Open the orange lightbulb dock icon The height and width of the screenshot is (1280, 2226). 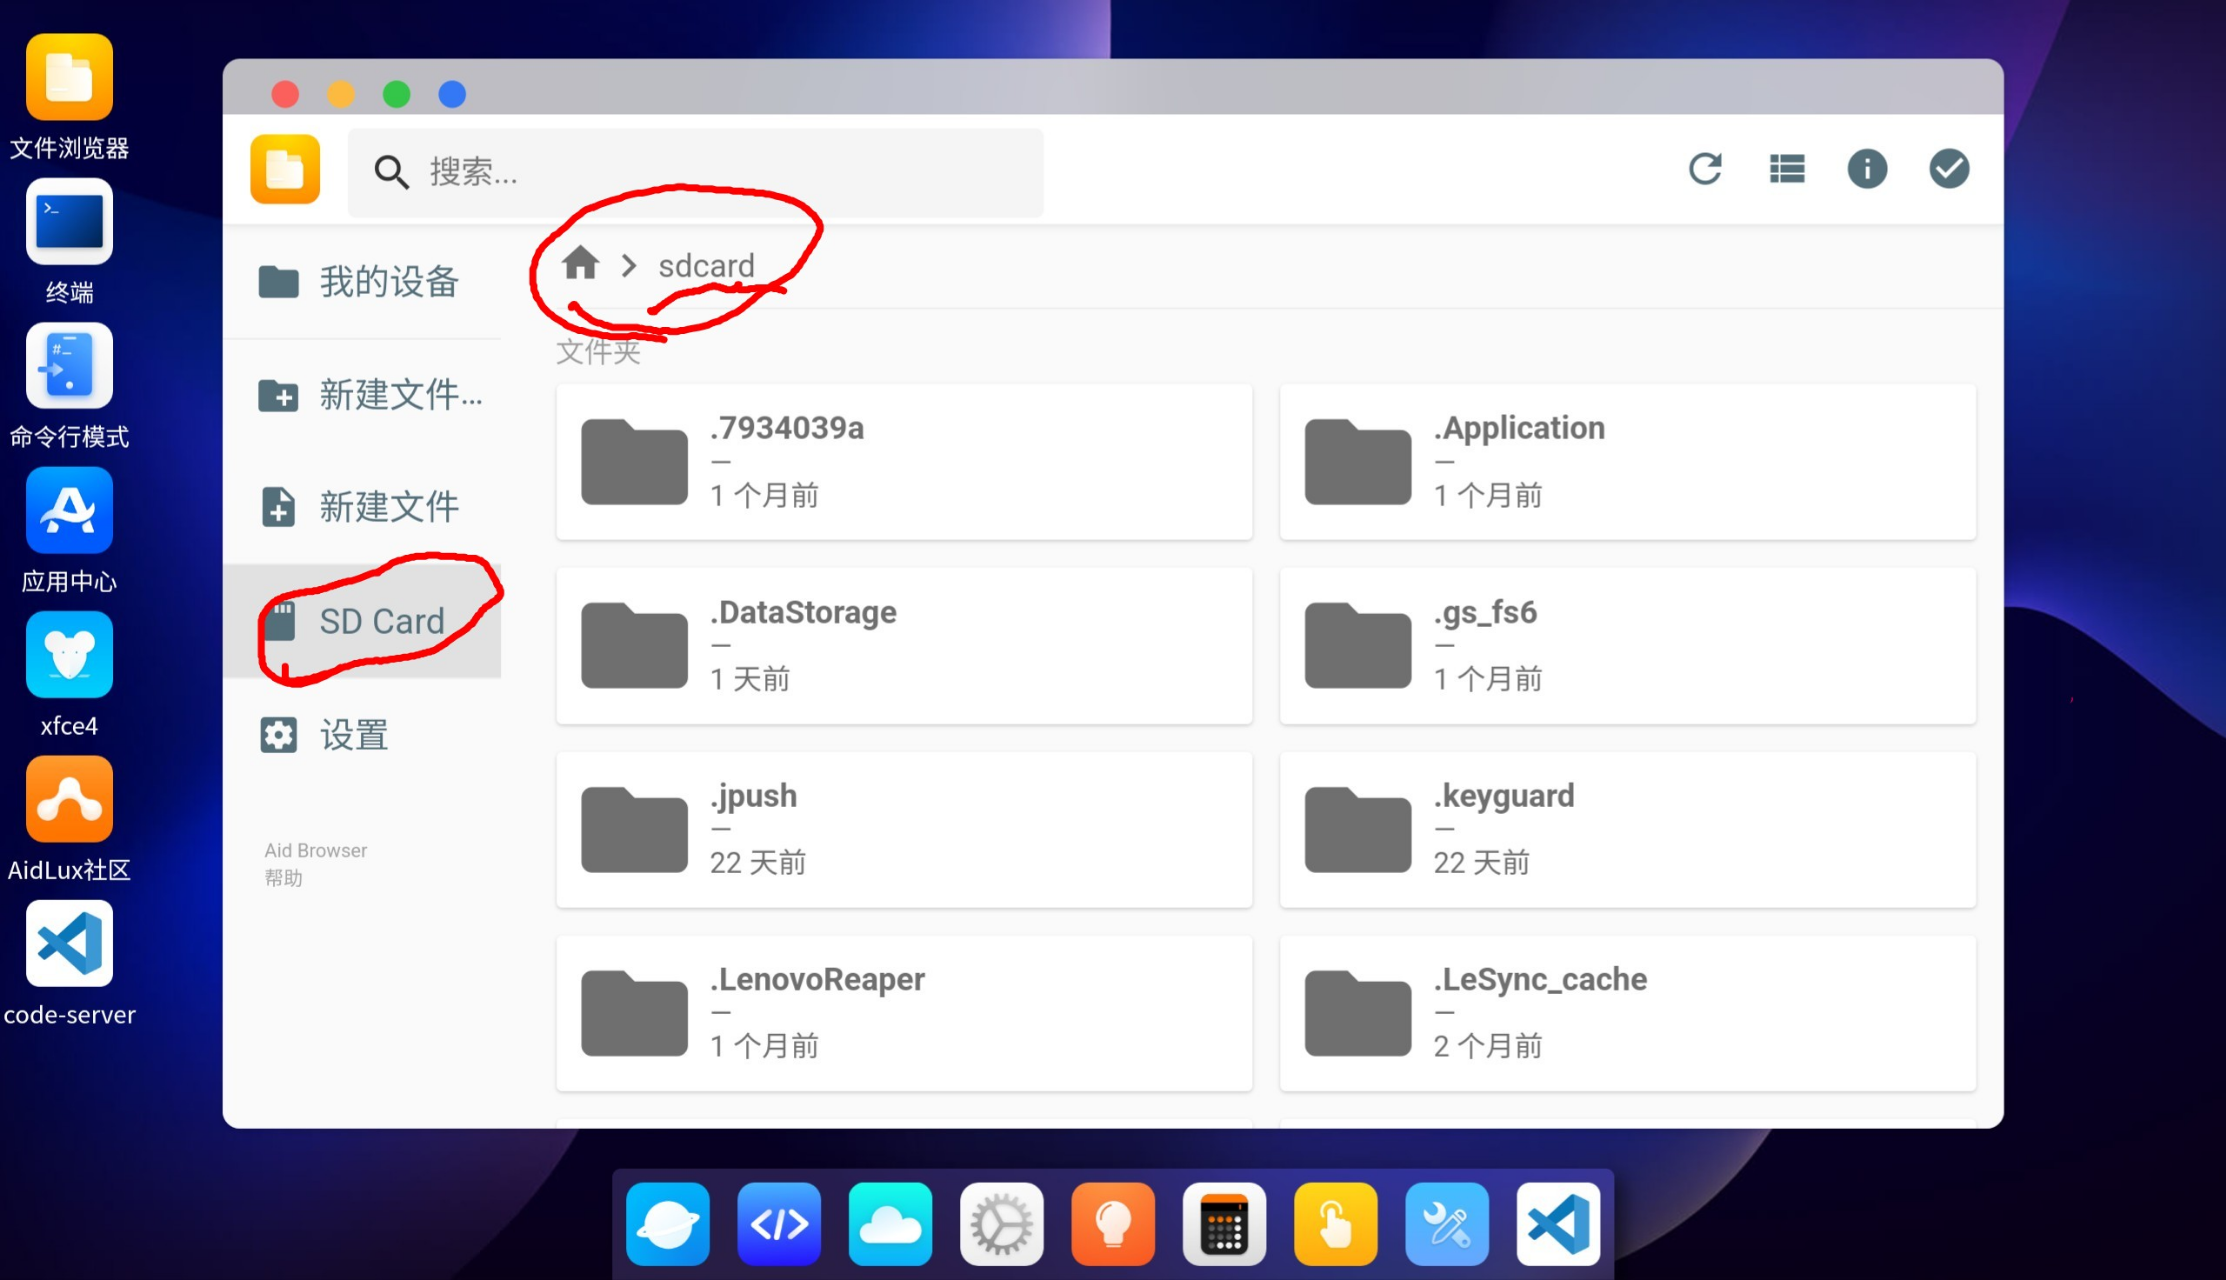(1113, 1224)
